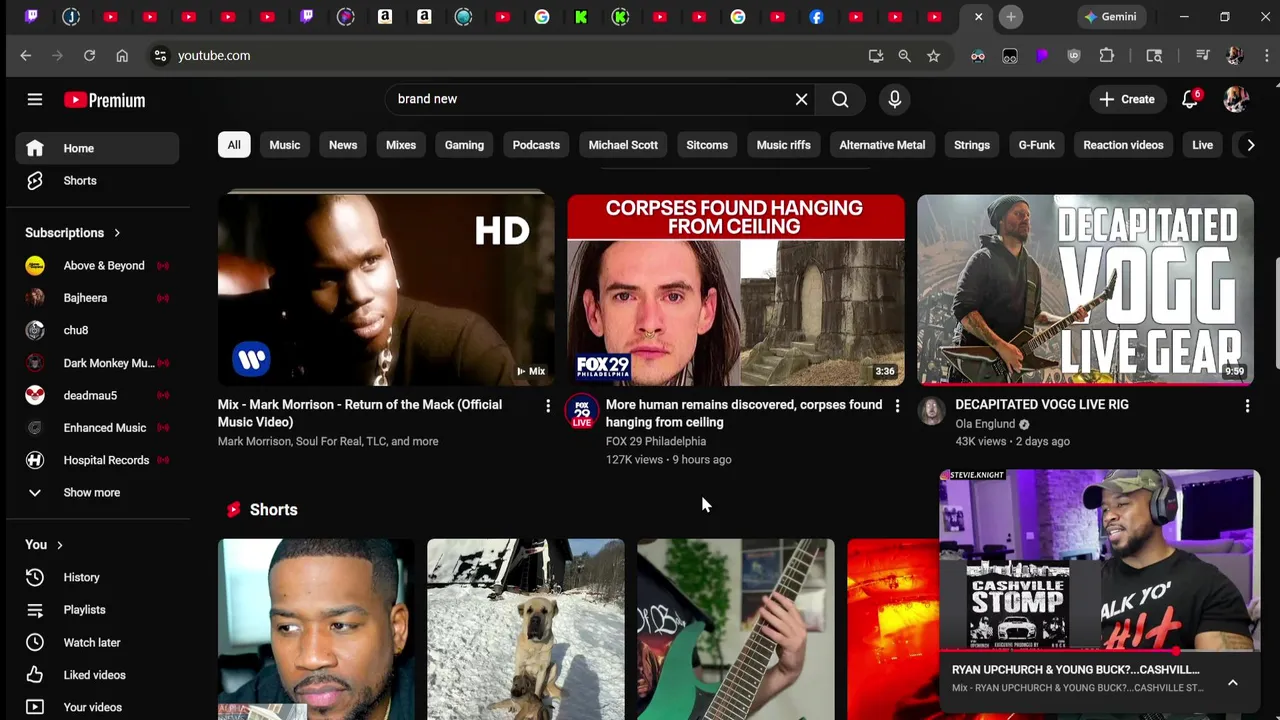Image resolution: width=1280 pixels, height=720 pixels.
Task: Select the Gaming filter chip
Action: click(x=464, y=145)
